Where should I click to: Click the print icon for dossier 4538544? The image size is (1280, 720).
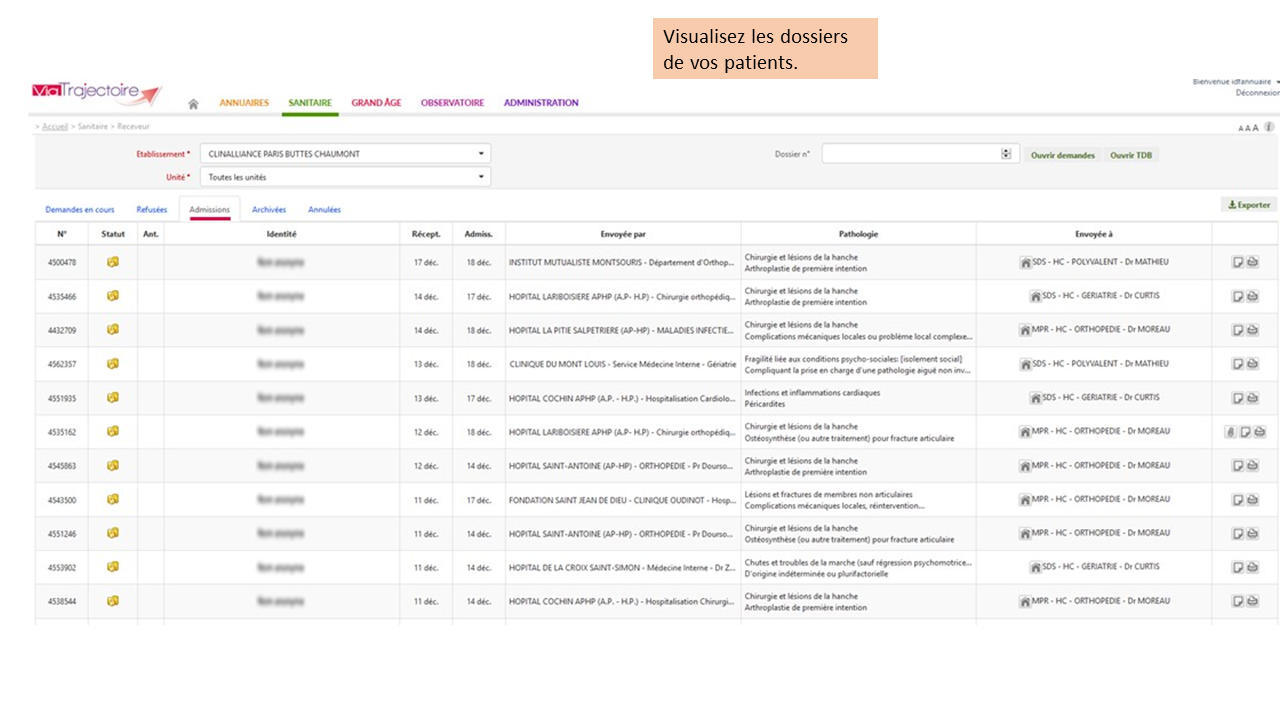(x=1252, y=602)
